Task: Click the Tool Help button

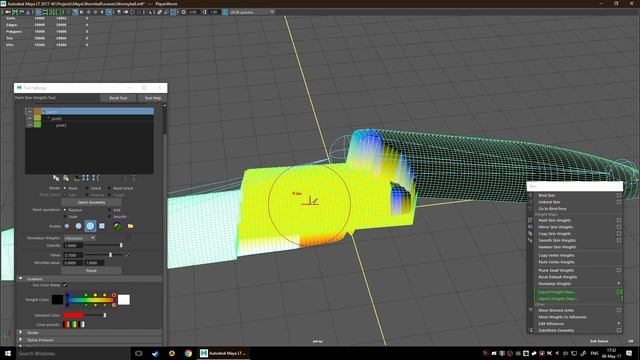Action: [x=153, y=98]
